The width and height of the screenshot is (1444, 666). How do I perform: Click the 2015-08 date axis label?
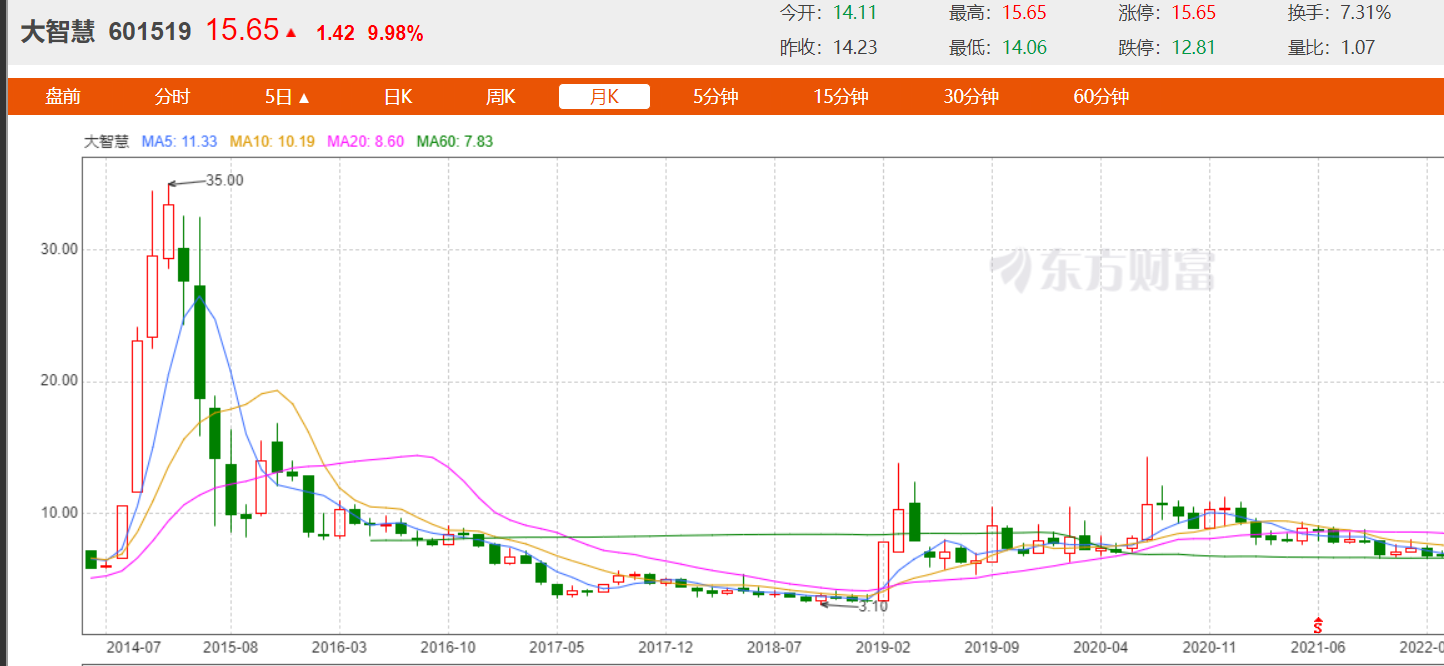point(230,648)
